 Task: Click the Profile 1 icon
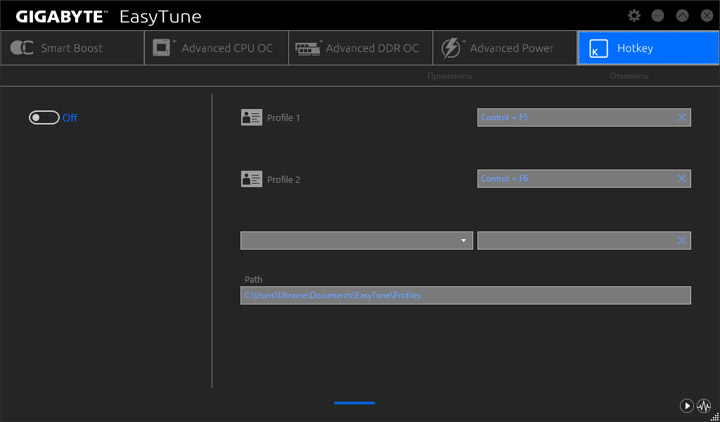pos(251,118)
